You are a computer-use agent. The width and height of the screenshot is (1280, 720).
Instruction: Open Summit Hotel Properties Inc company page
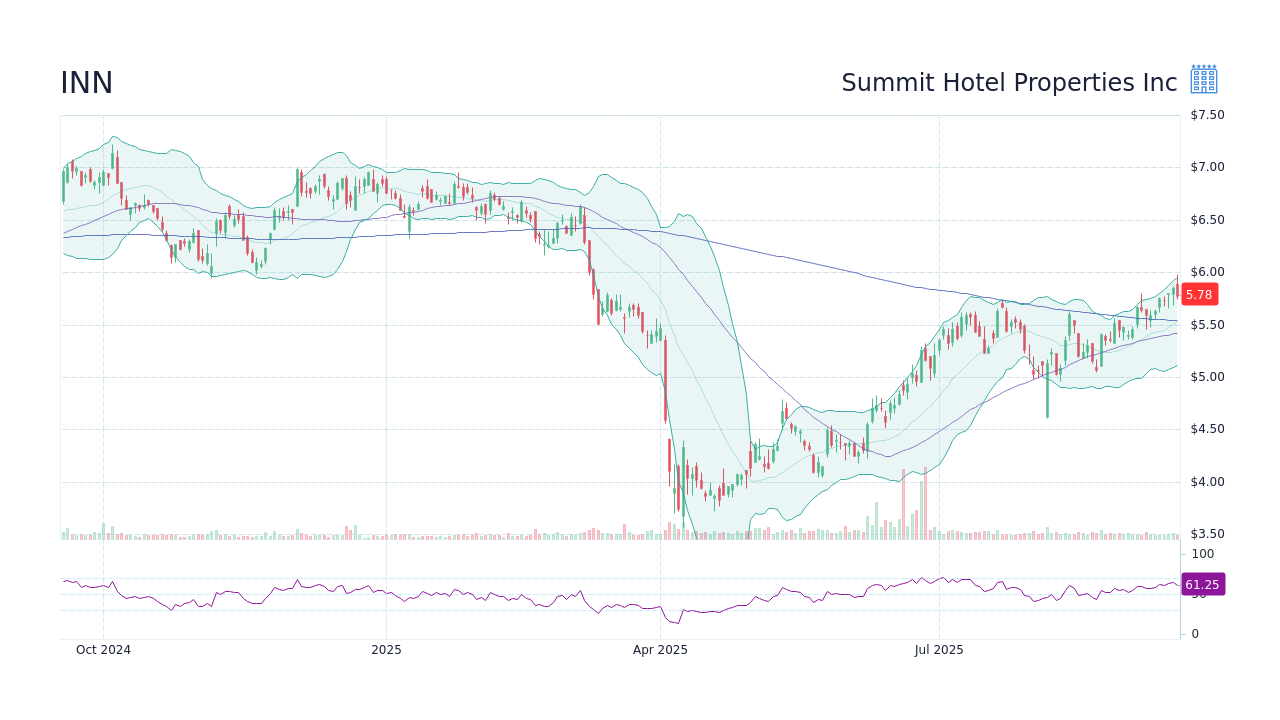coord(1009,83)
